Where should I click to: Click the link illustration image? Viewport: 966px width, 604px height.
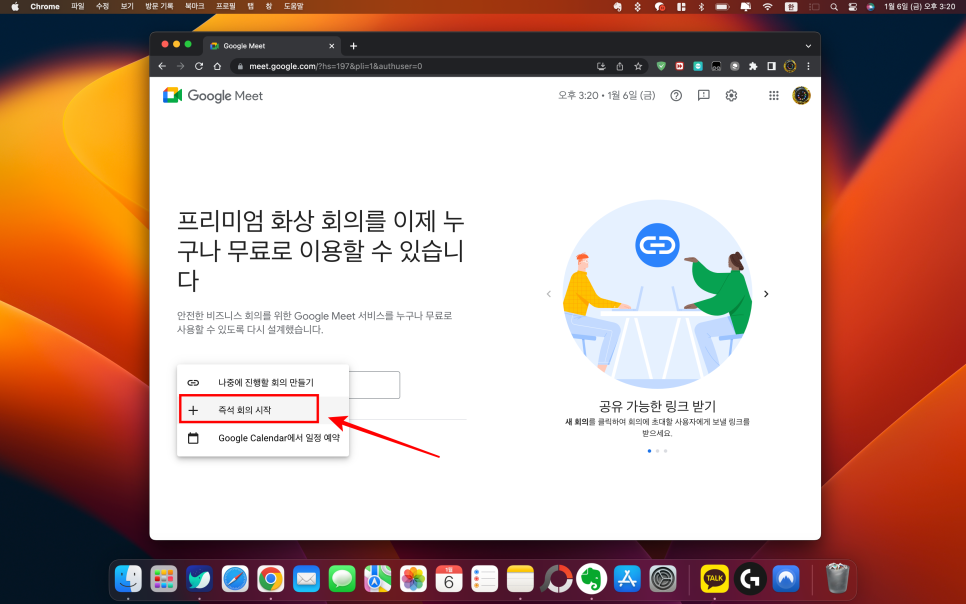(x=657, y=294)
